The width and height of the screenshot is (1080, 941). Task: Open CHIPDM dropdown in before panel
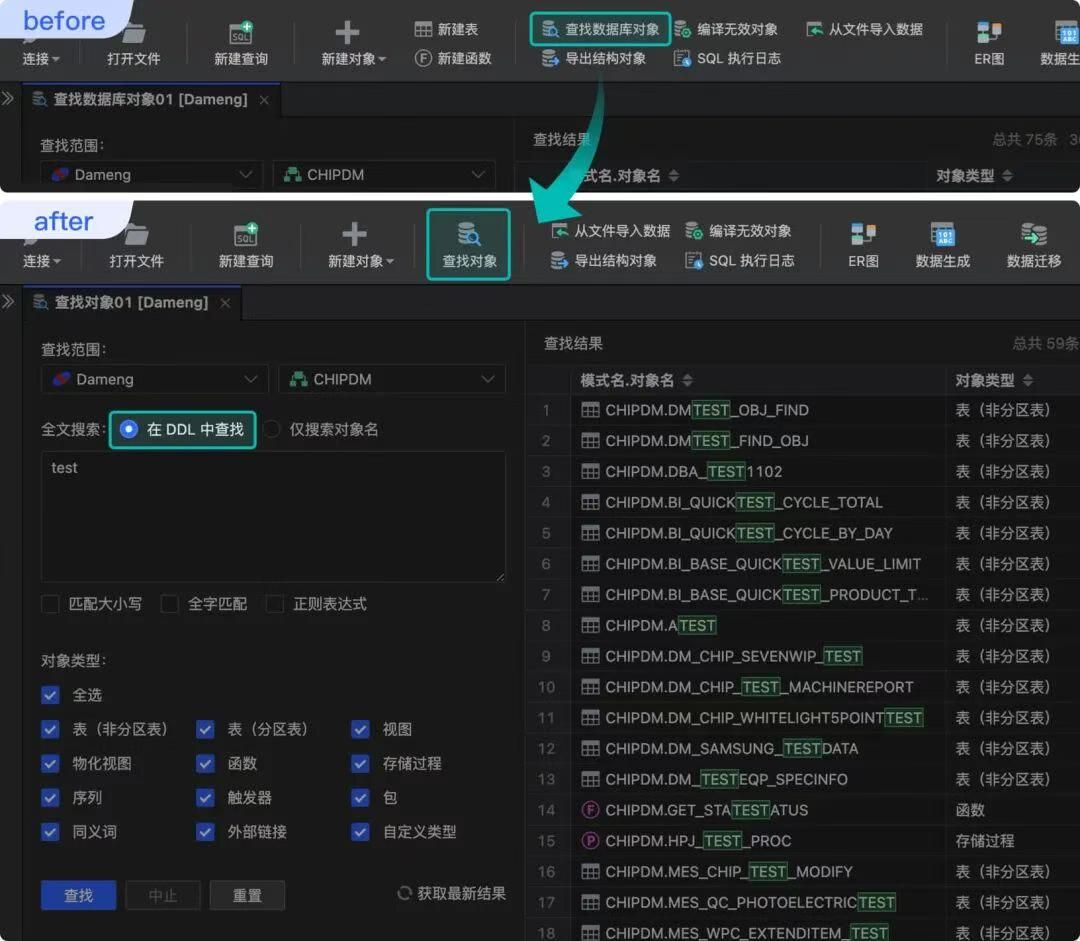pyautogui.click(x=384, y=175)
